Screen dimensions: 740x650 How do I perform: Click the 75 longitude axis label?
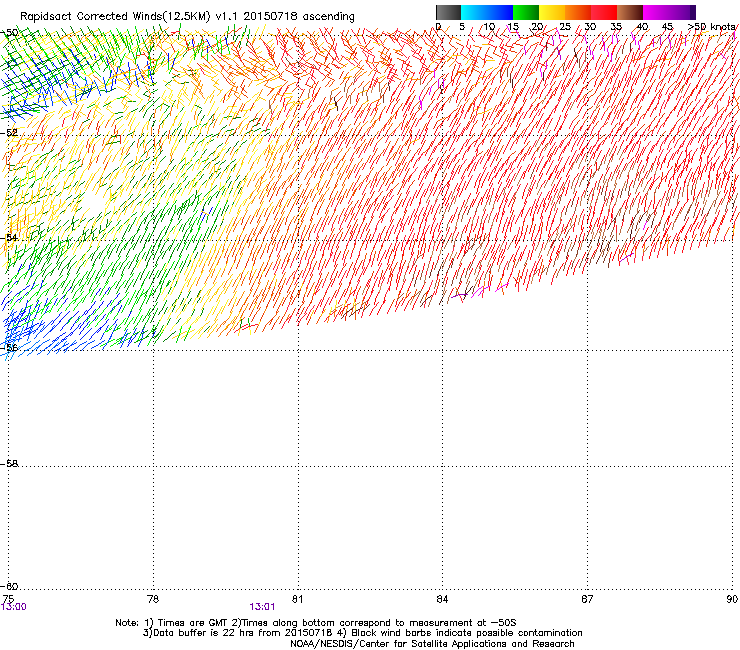tap(8, 599)
